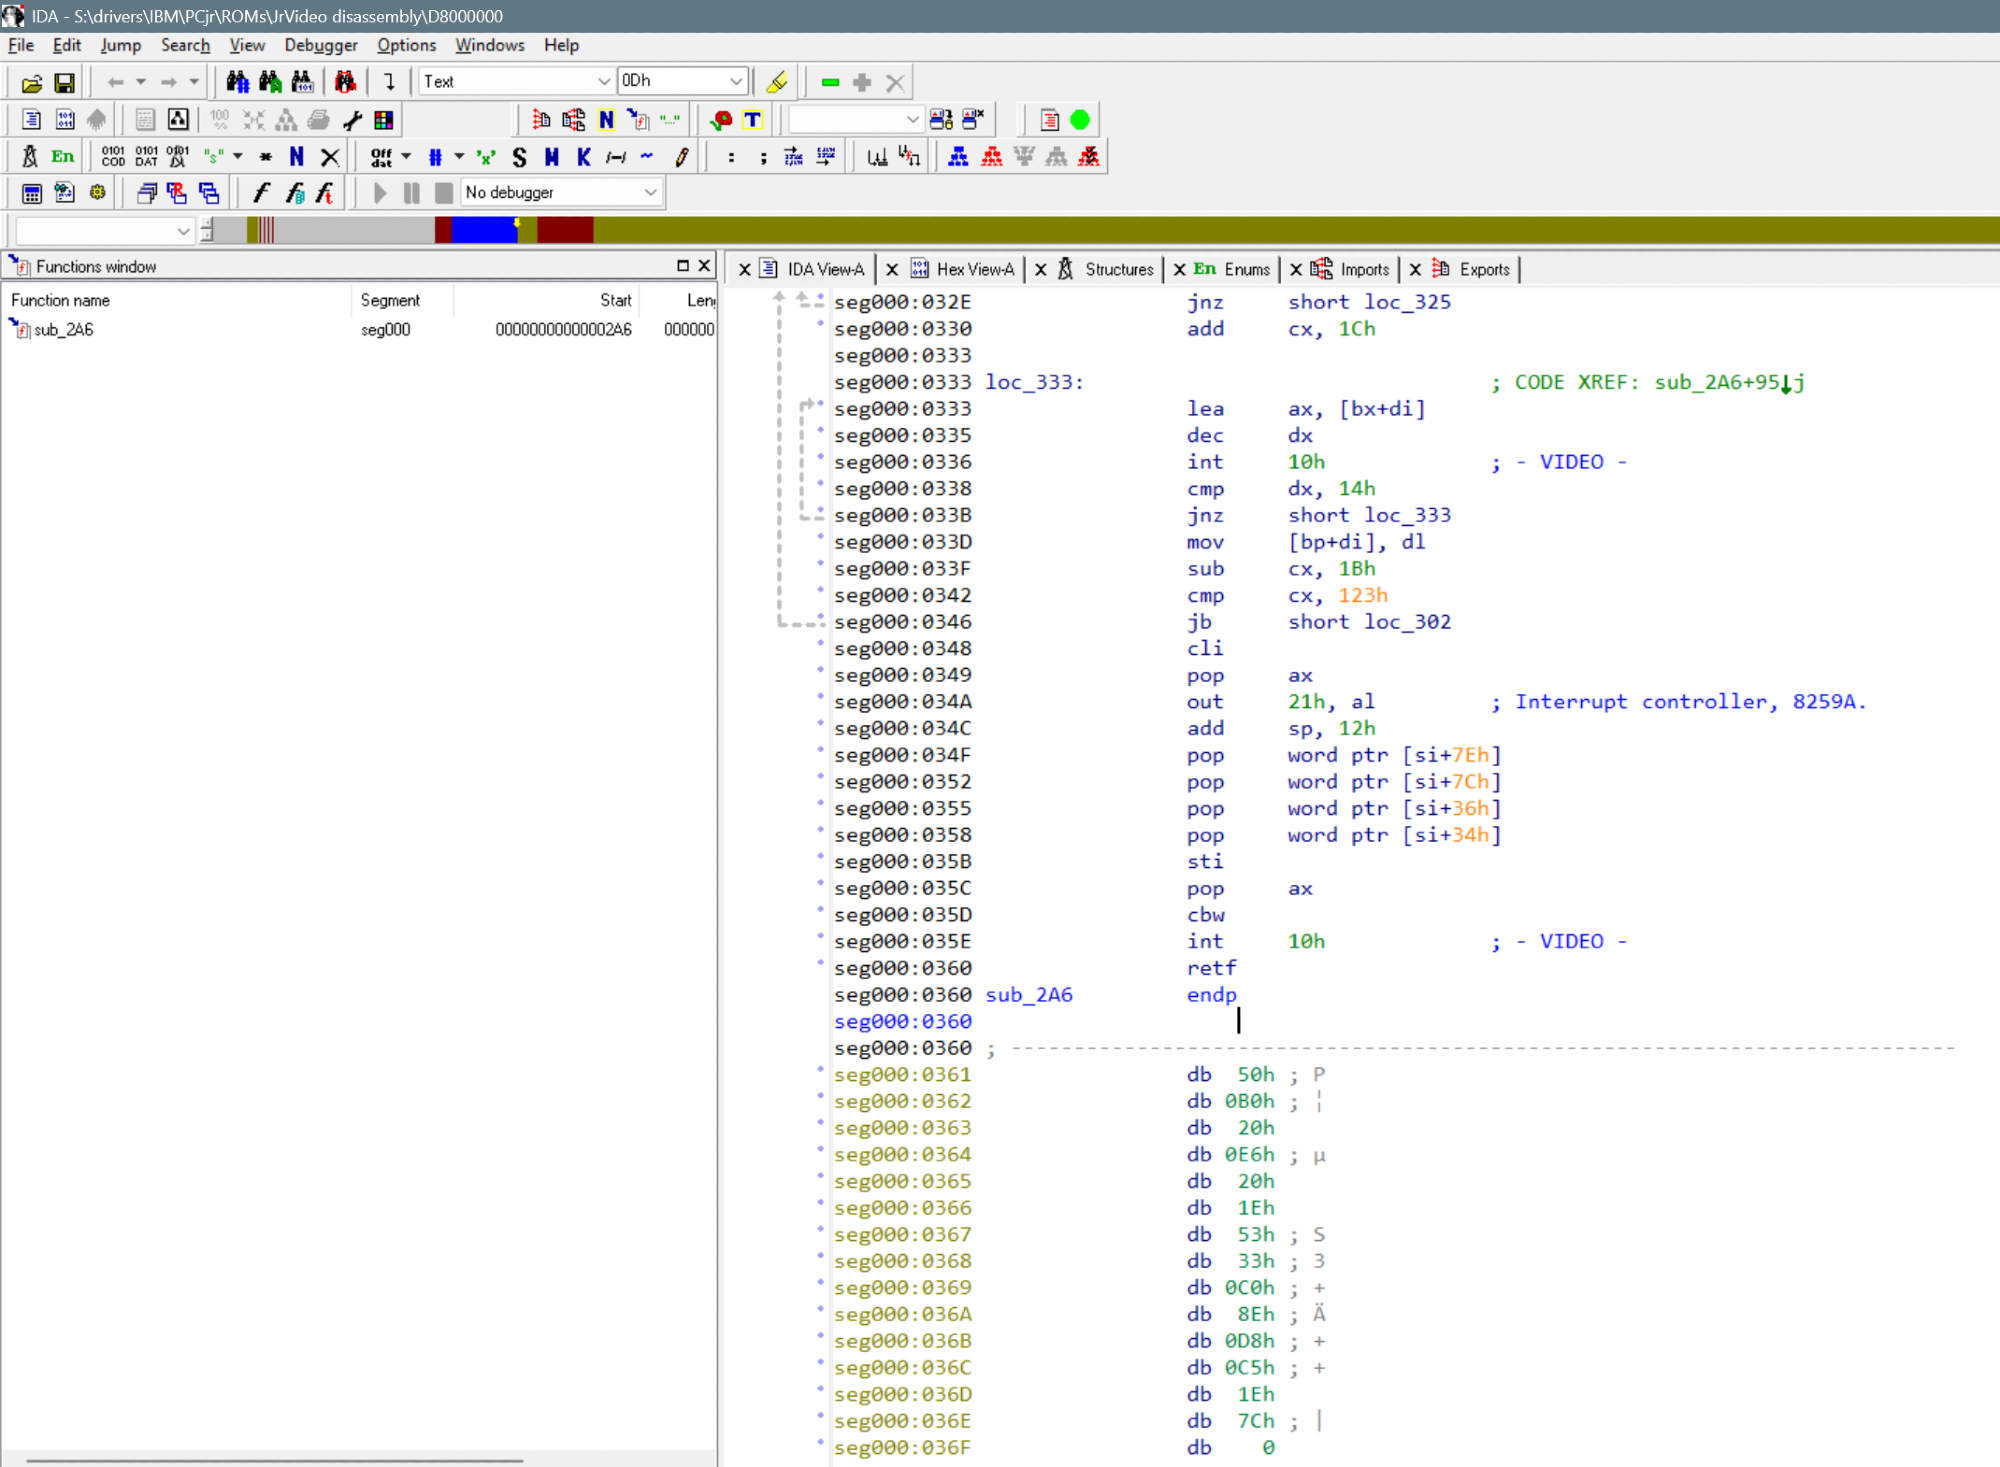
Task: Click the blue function-calls graph icon
Action: coord(958,157)
